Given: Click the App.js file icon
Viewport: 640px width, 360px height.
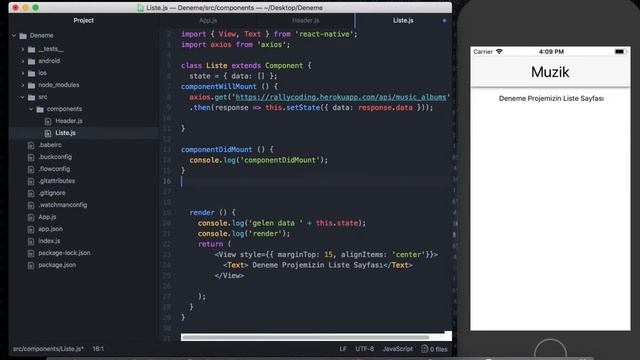Looking at the screenshot, I should tap(31, 218).
